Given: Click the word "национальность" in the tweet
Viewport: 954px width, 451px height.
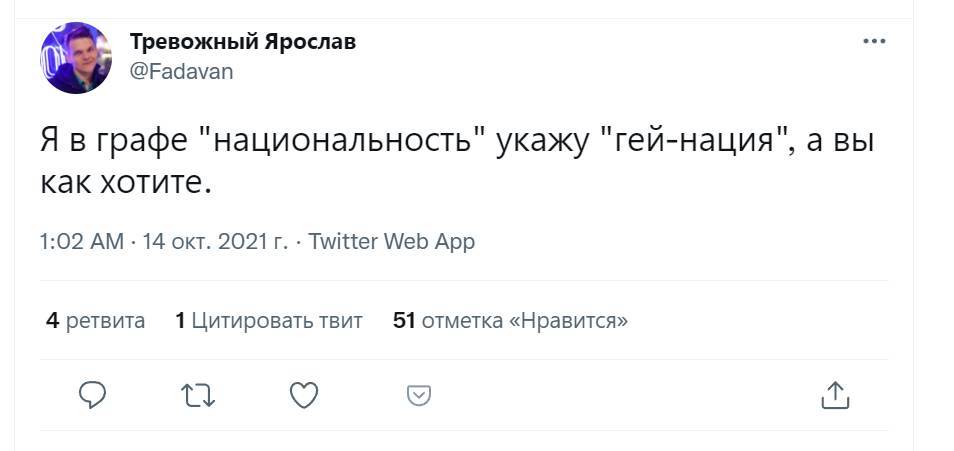Looking at the screenshot, I should tap(342, 142).
